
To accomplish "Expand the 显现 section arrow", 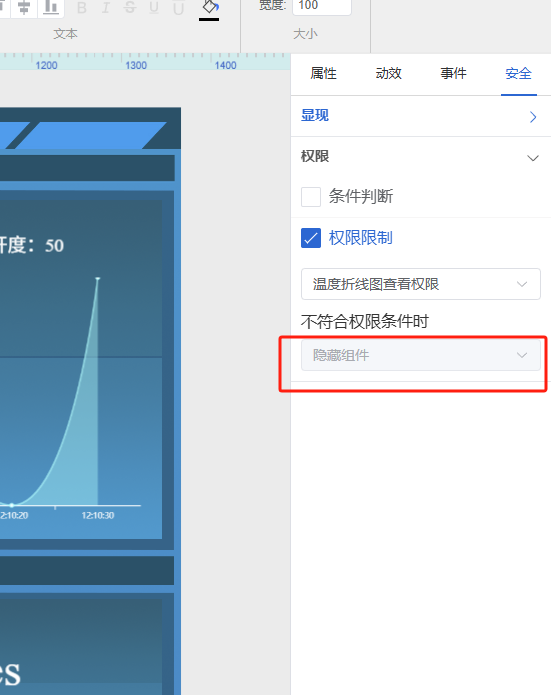I will pos(533,117).
